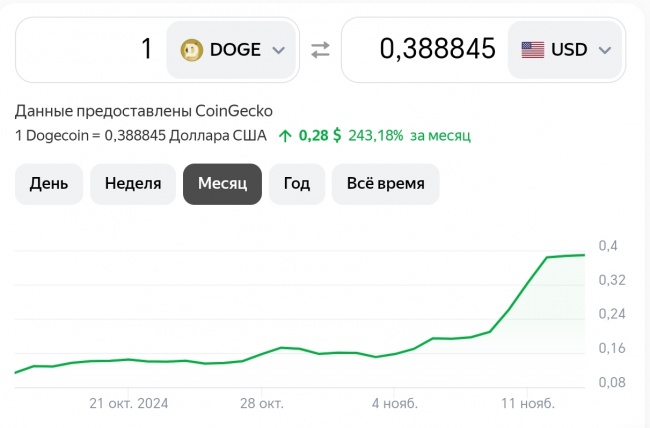Select the Месяц period tab
650x428 pixels.
pyautogui.click(x=223, y=184)
